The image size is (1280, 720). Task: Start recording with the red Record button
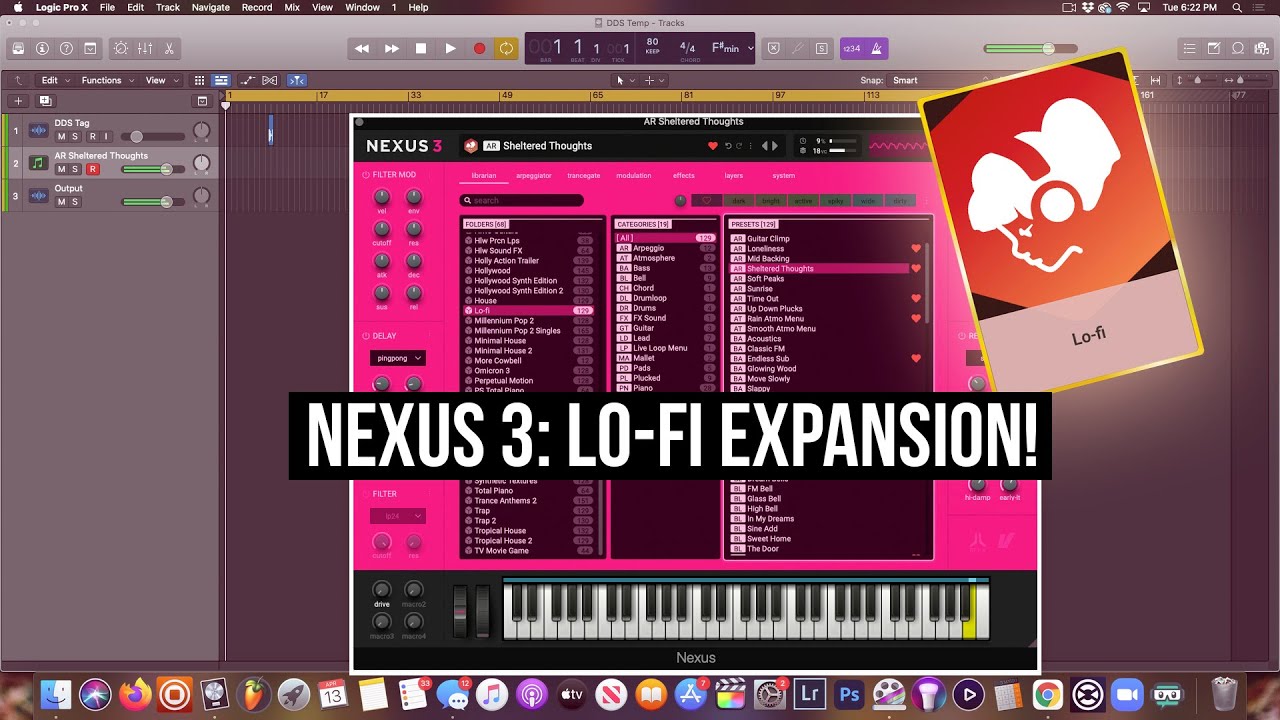click(x=479, y=48)
